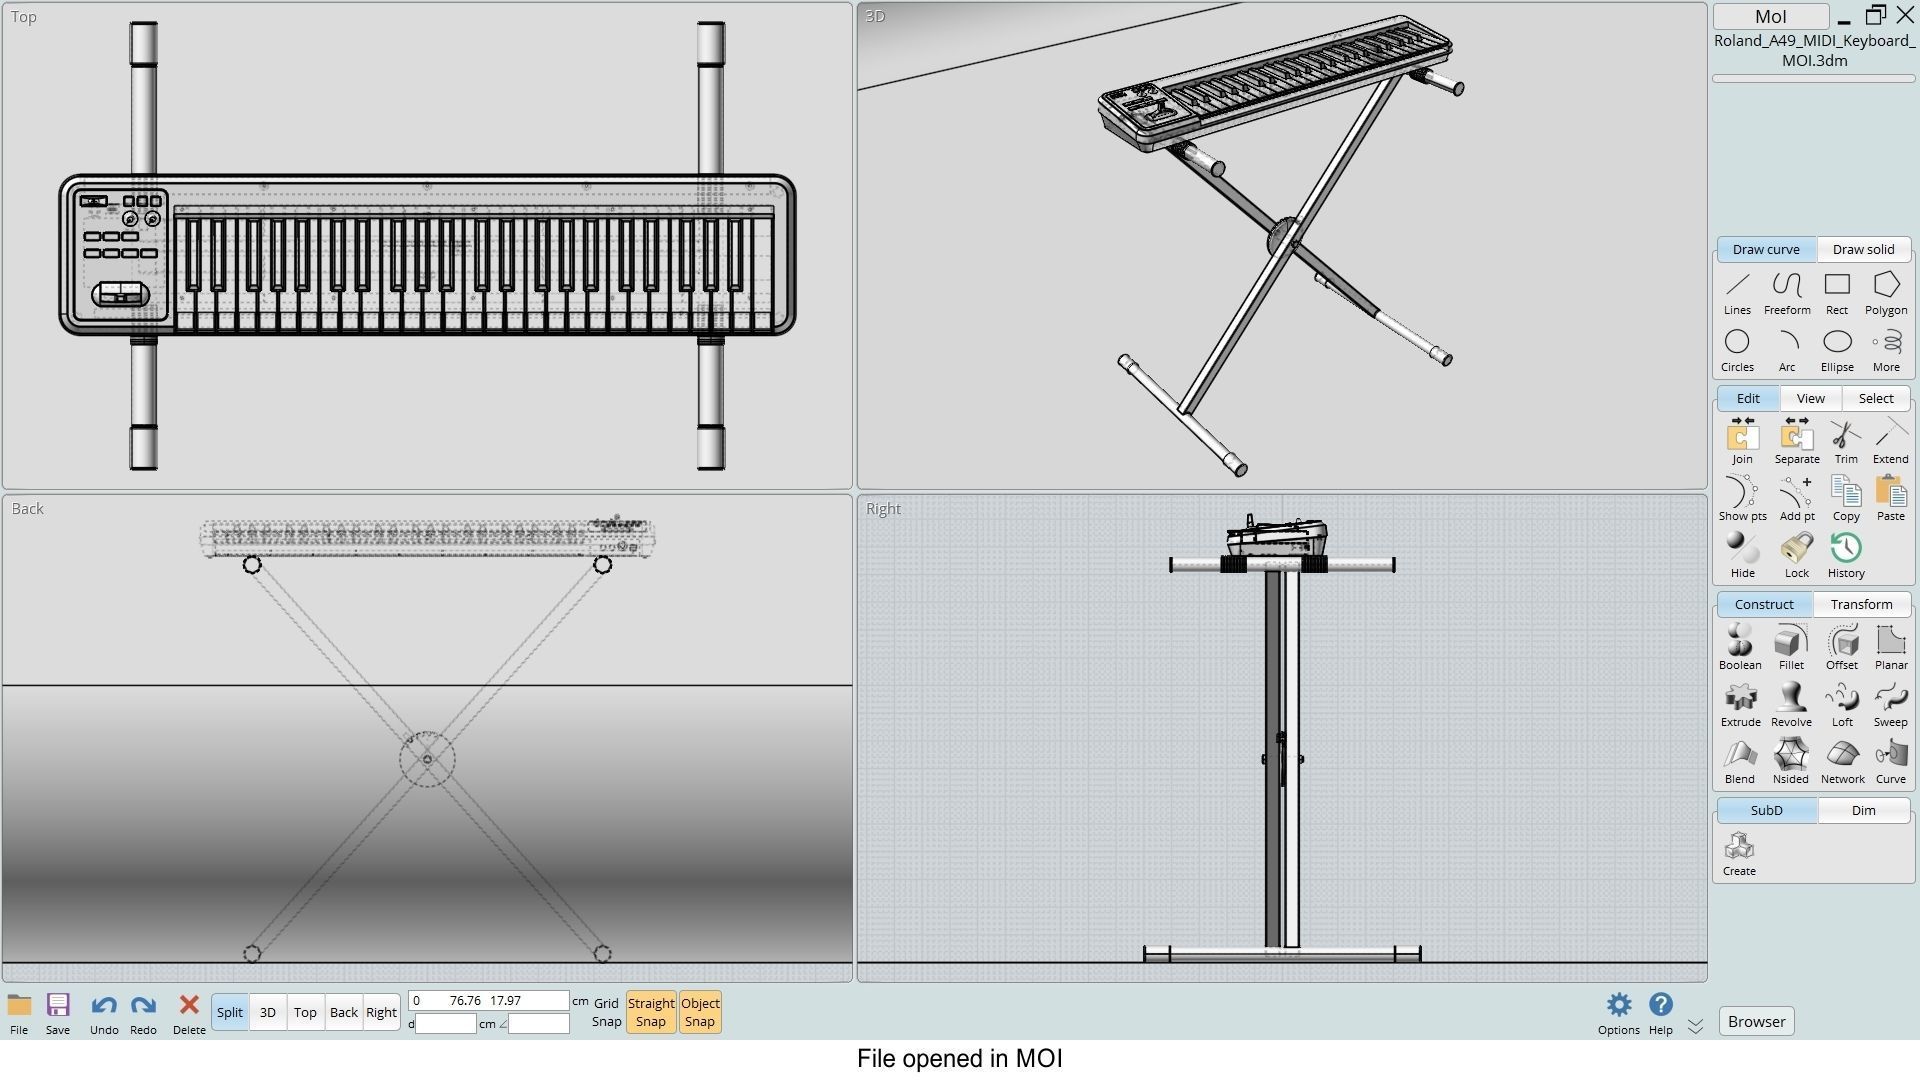
Task: Click the Add pt tool
Action: click(1797, 500)
